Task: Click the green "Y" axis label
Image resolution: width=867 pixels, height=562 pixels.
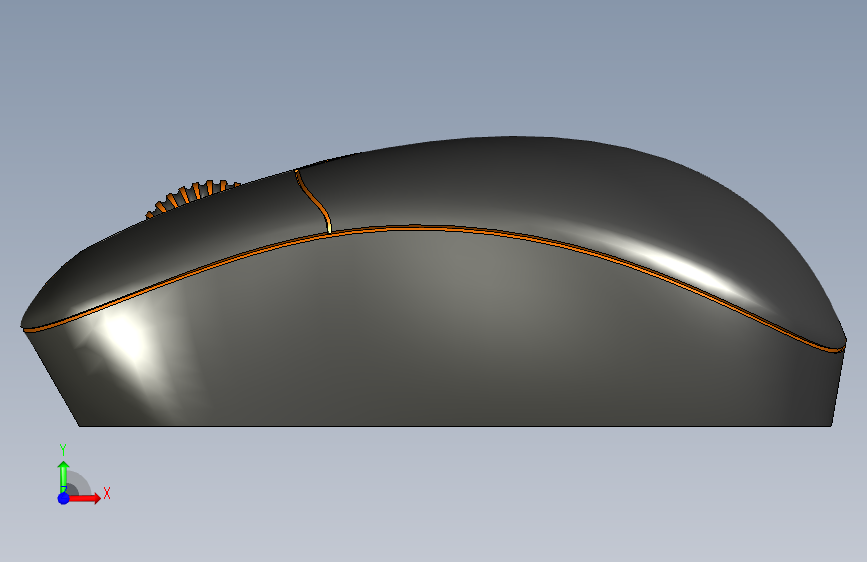Action: tap(63, 450)
